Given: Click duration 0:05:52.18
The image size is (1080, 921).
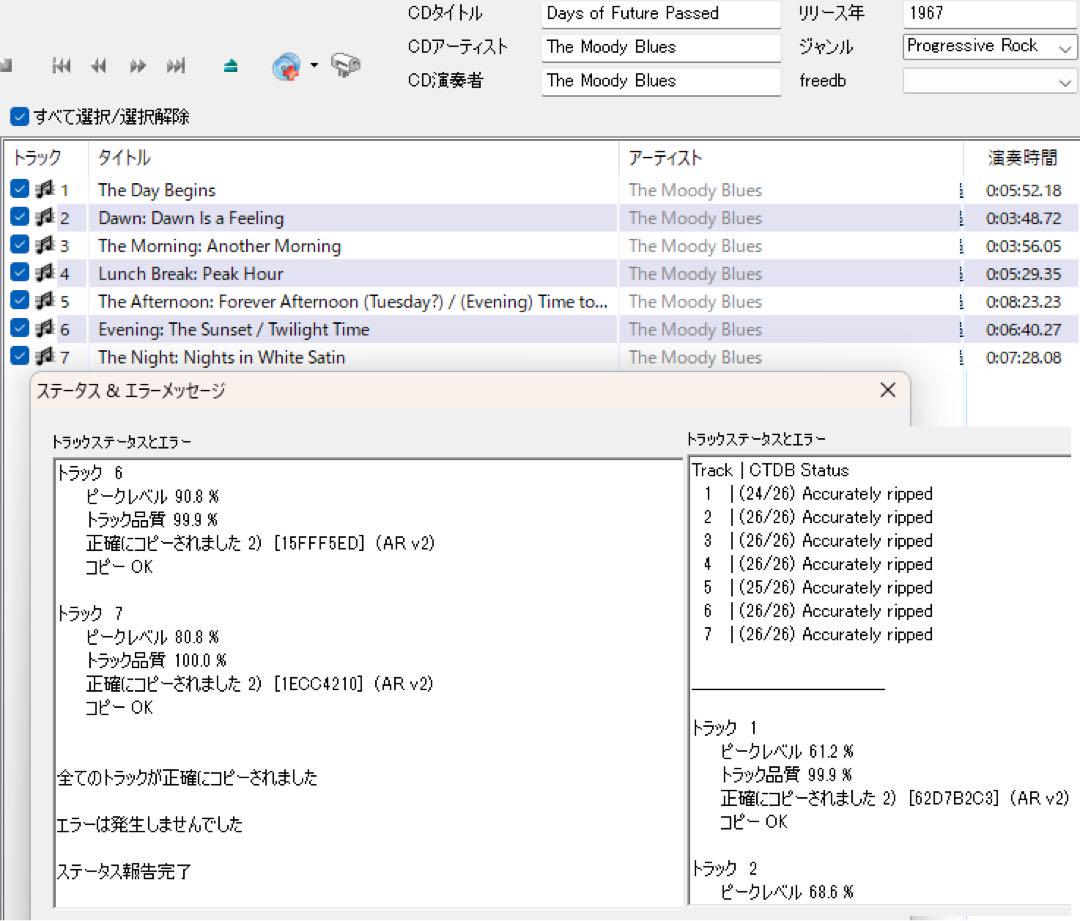Looking at the screenshot, I should pos(1023,190).
